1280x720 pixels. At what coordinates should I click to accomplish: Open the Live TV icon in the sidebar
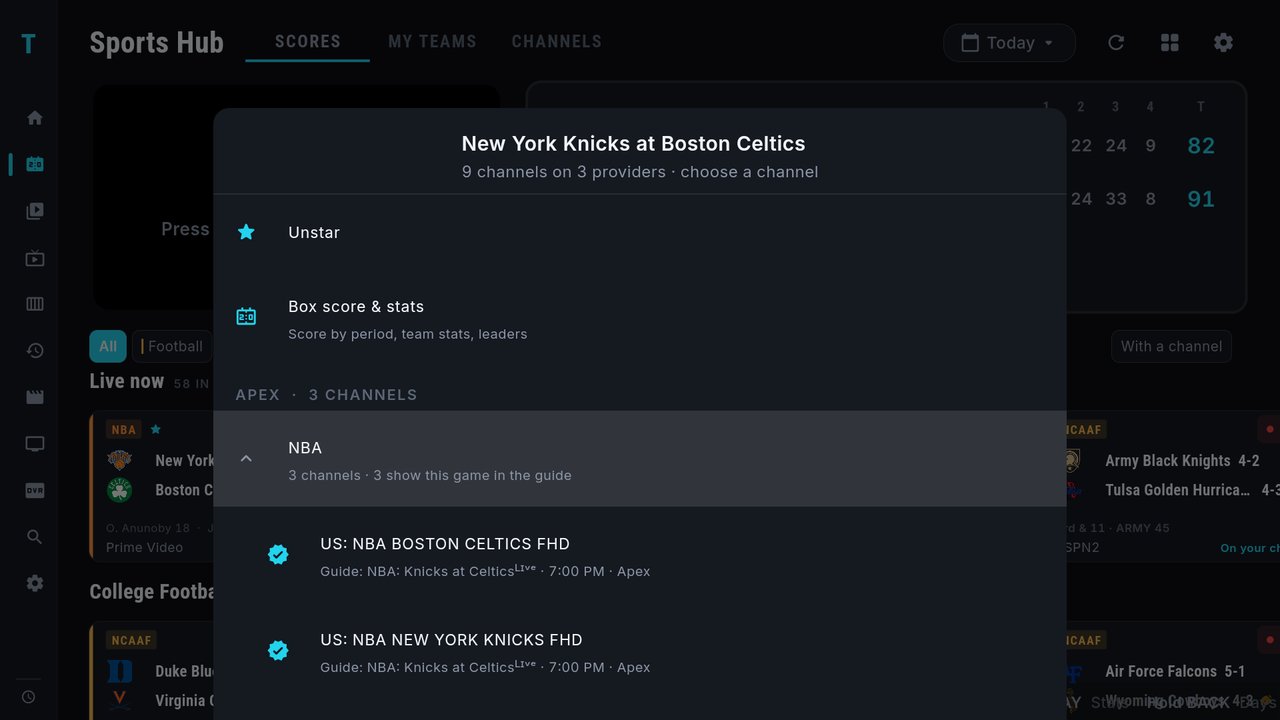click(x=35, y=259)
